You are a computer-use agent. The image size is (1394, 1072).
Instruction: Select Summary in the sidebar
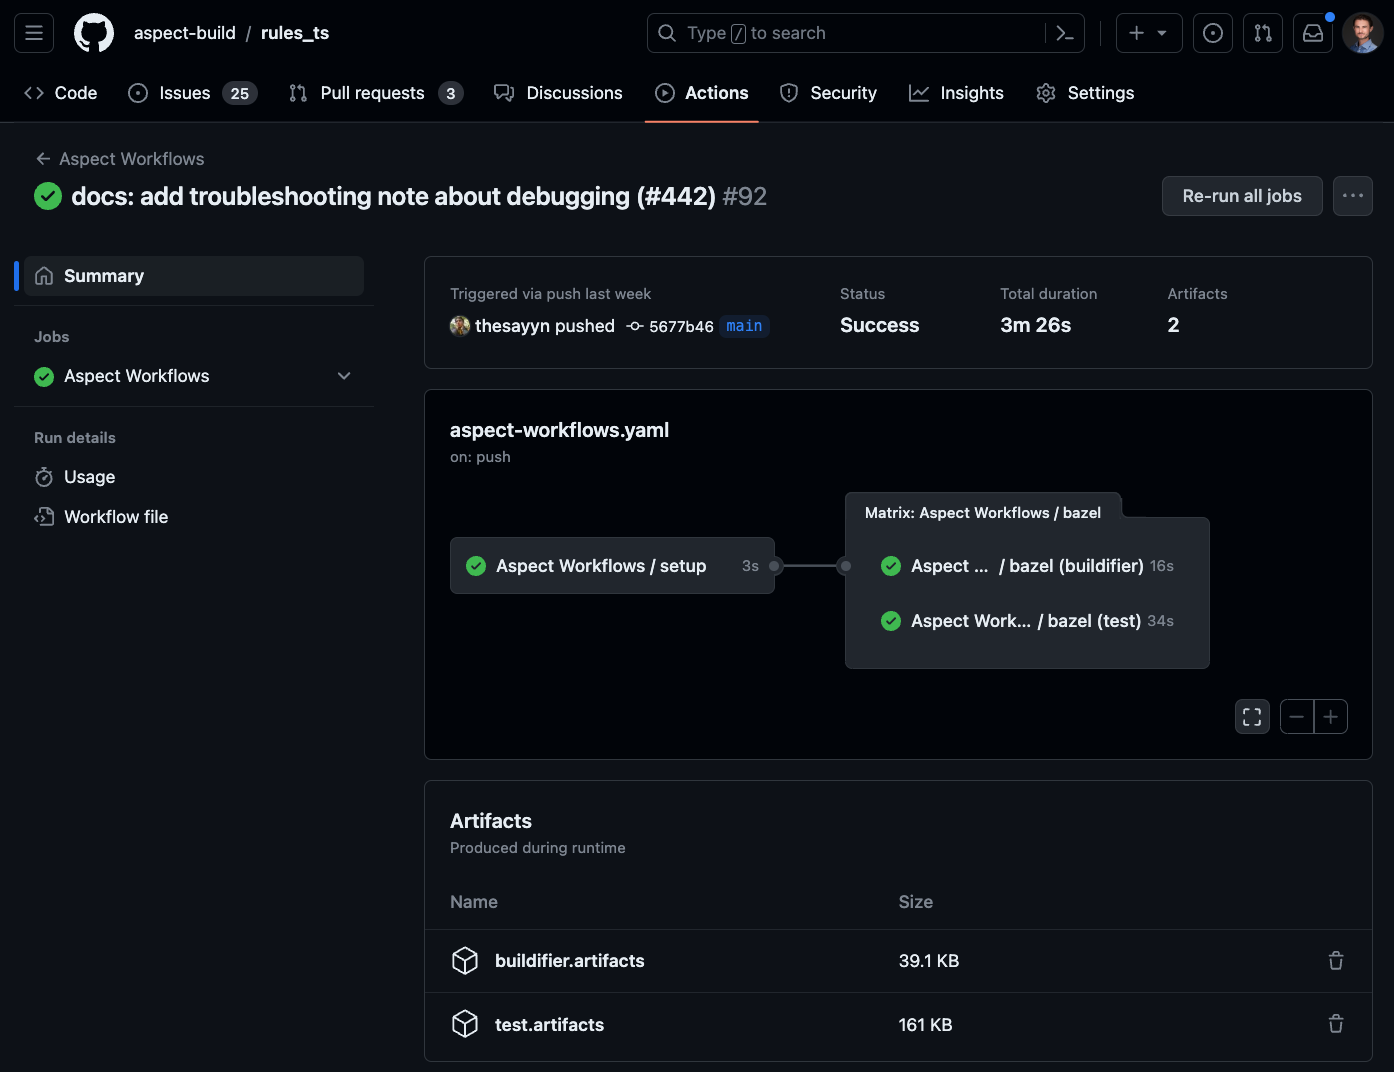pos(194,276)
